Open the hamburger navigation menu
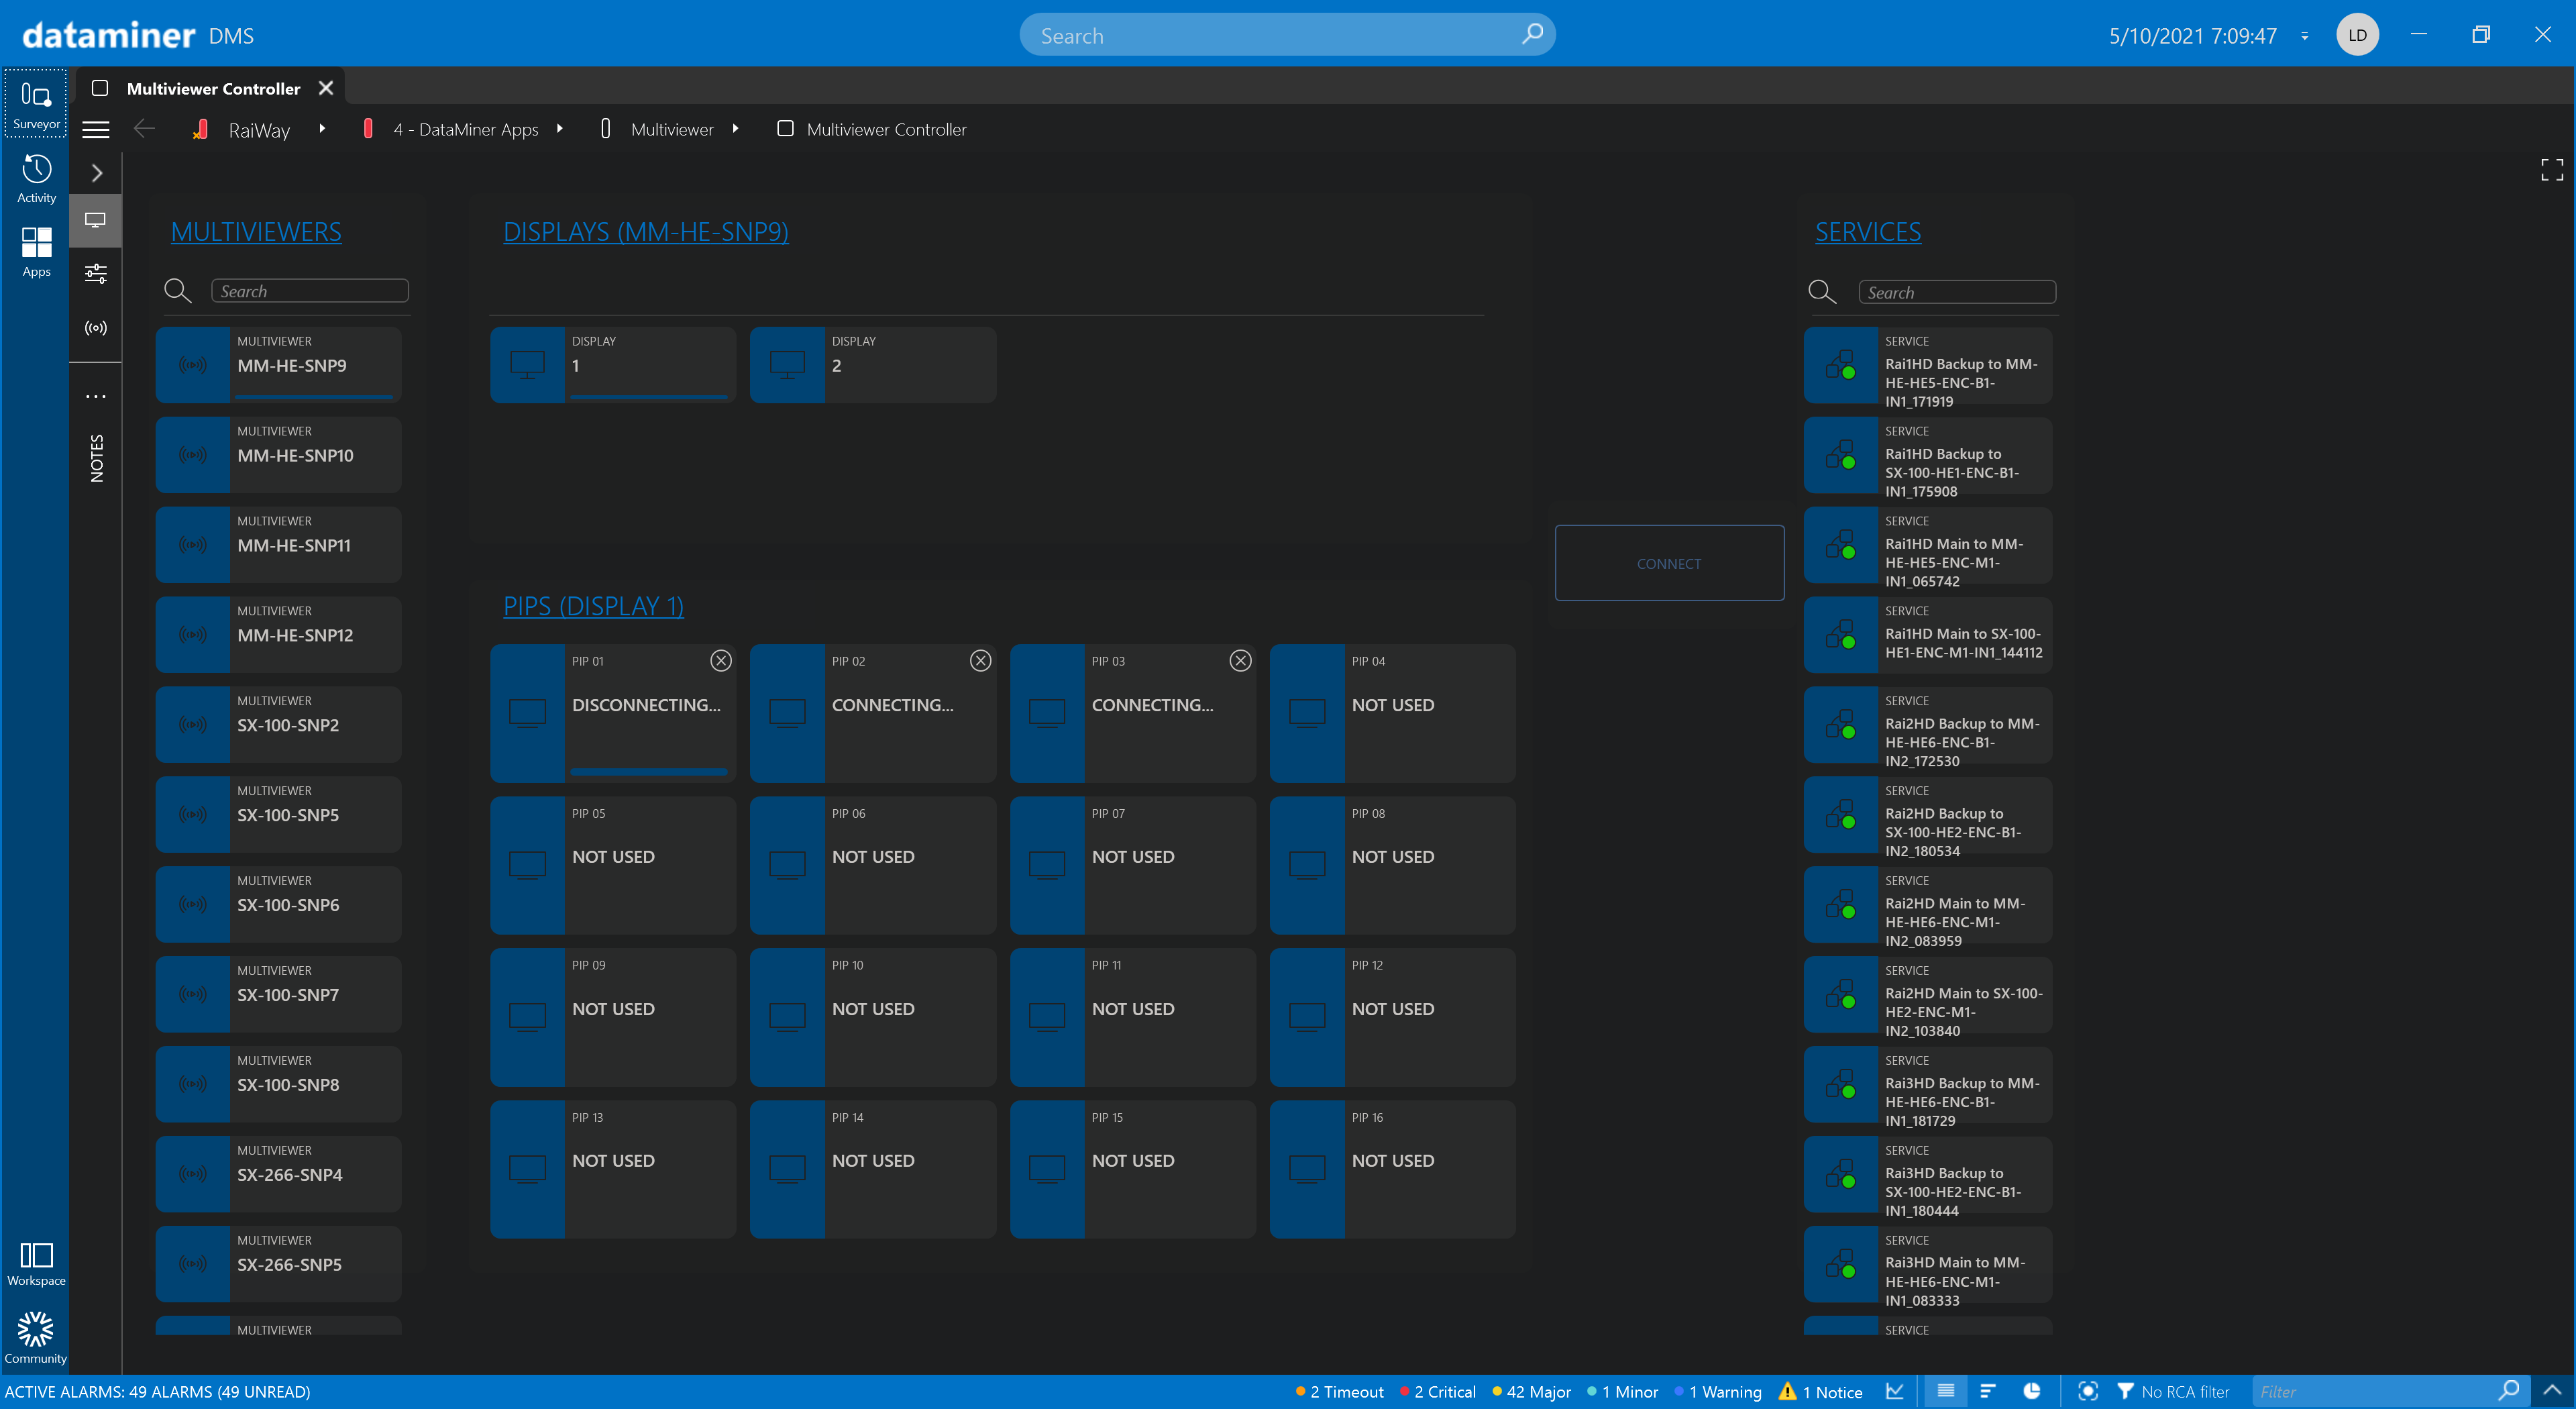 96,129
